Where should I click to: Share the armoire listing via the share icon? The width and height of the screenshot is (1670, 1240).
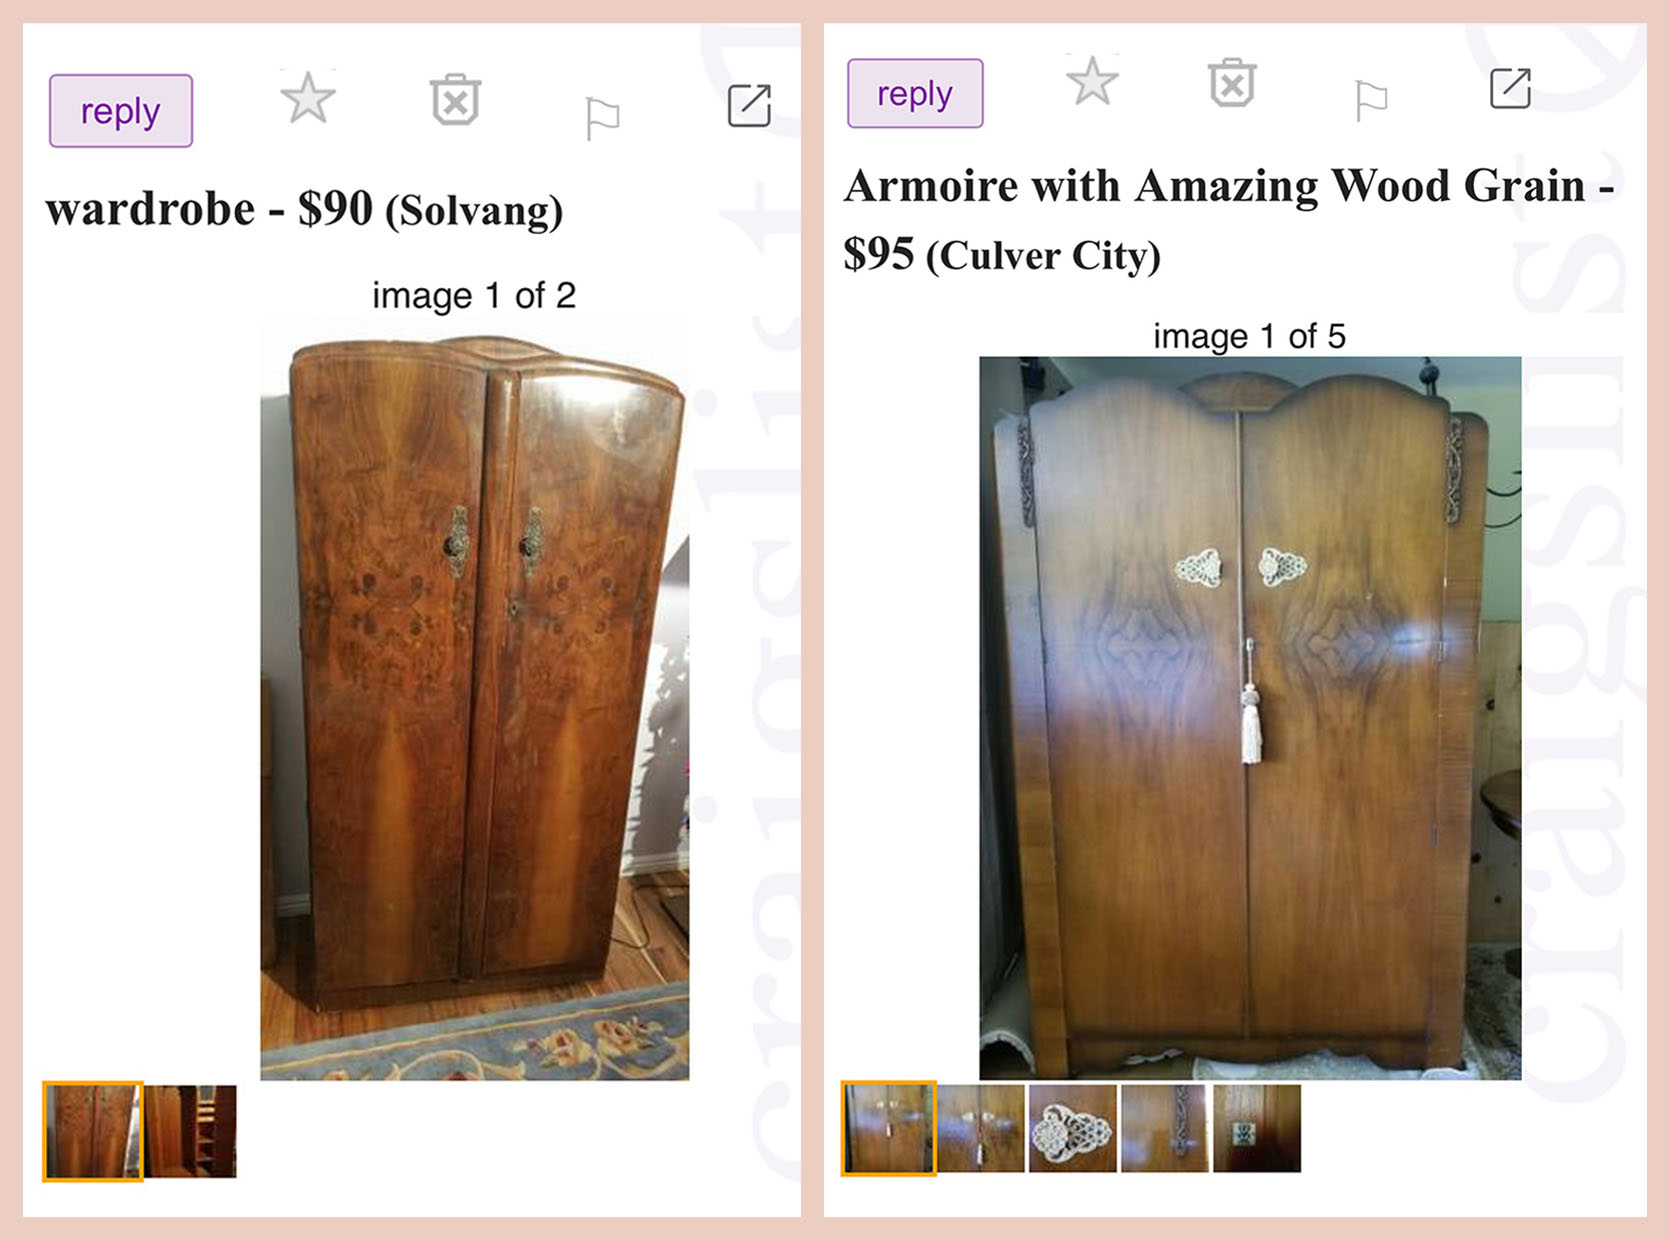point(1511,88)
